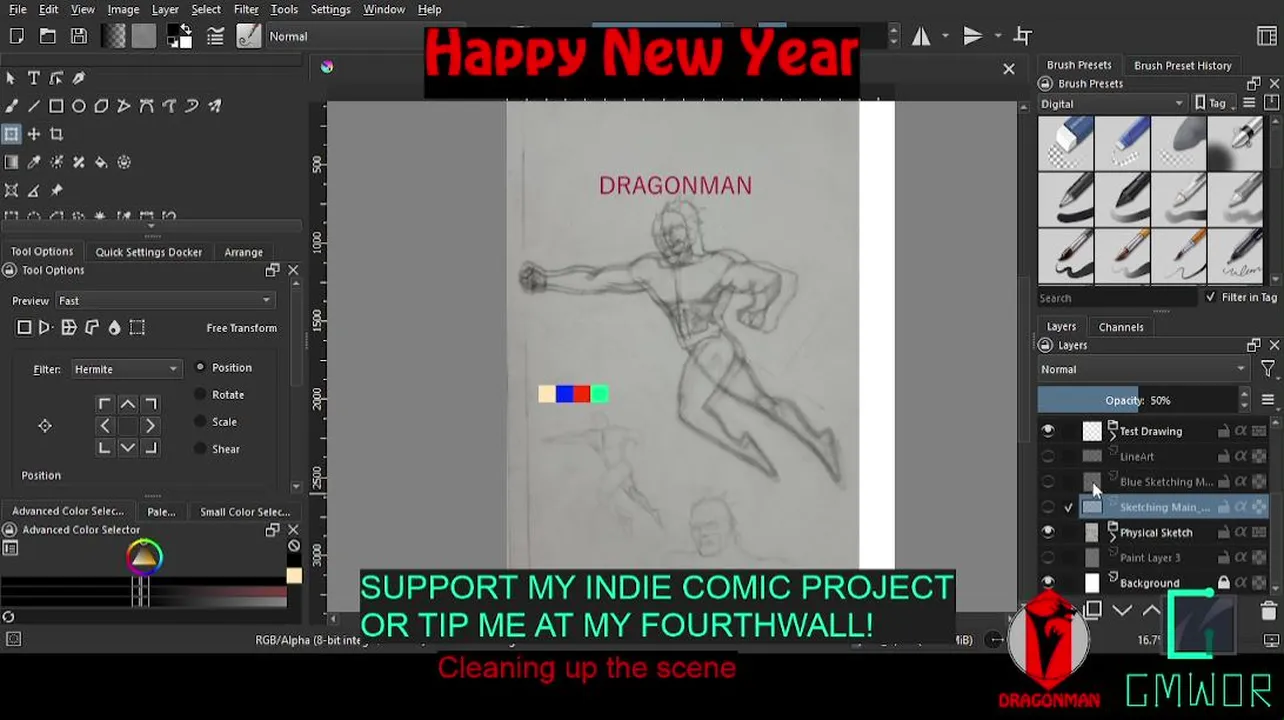This screenshot has width=1284, height=720.
Task: Open the pattern fill chooser
Action: click(x=144, y=36)
